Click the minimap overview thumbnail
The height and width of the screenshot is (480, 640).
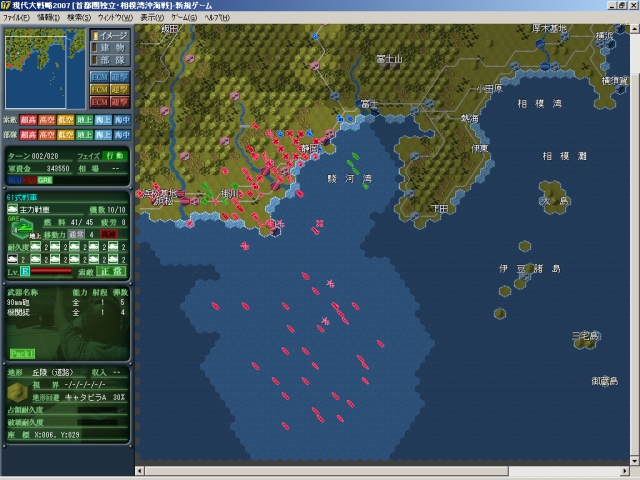click(x=45, y=68)
